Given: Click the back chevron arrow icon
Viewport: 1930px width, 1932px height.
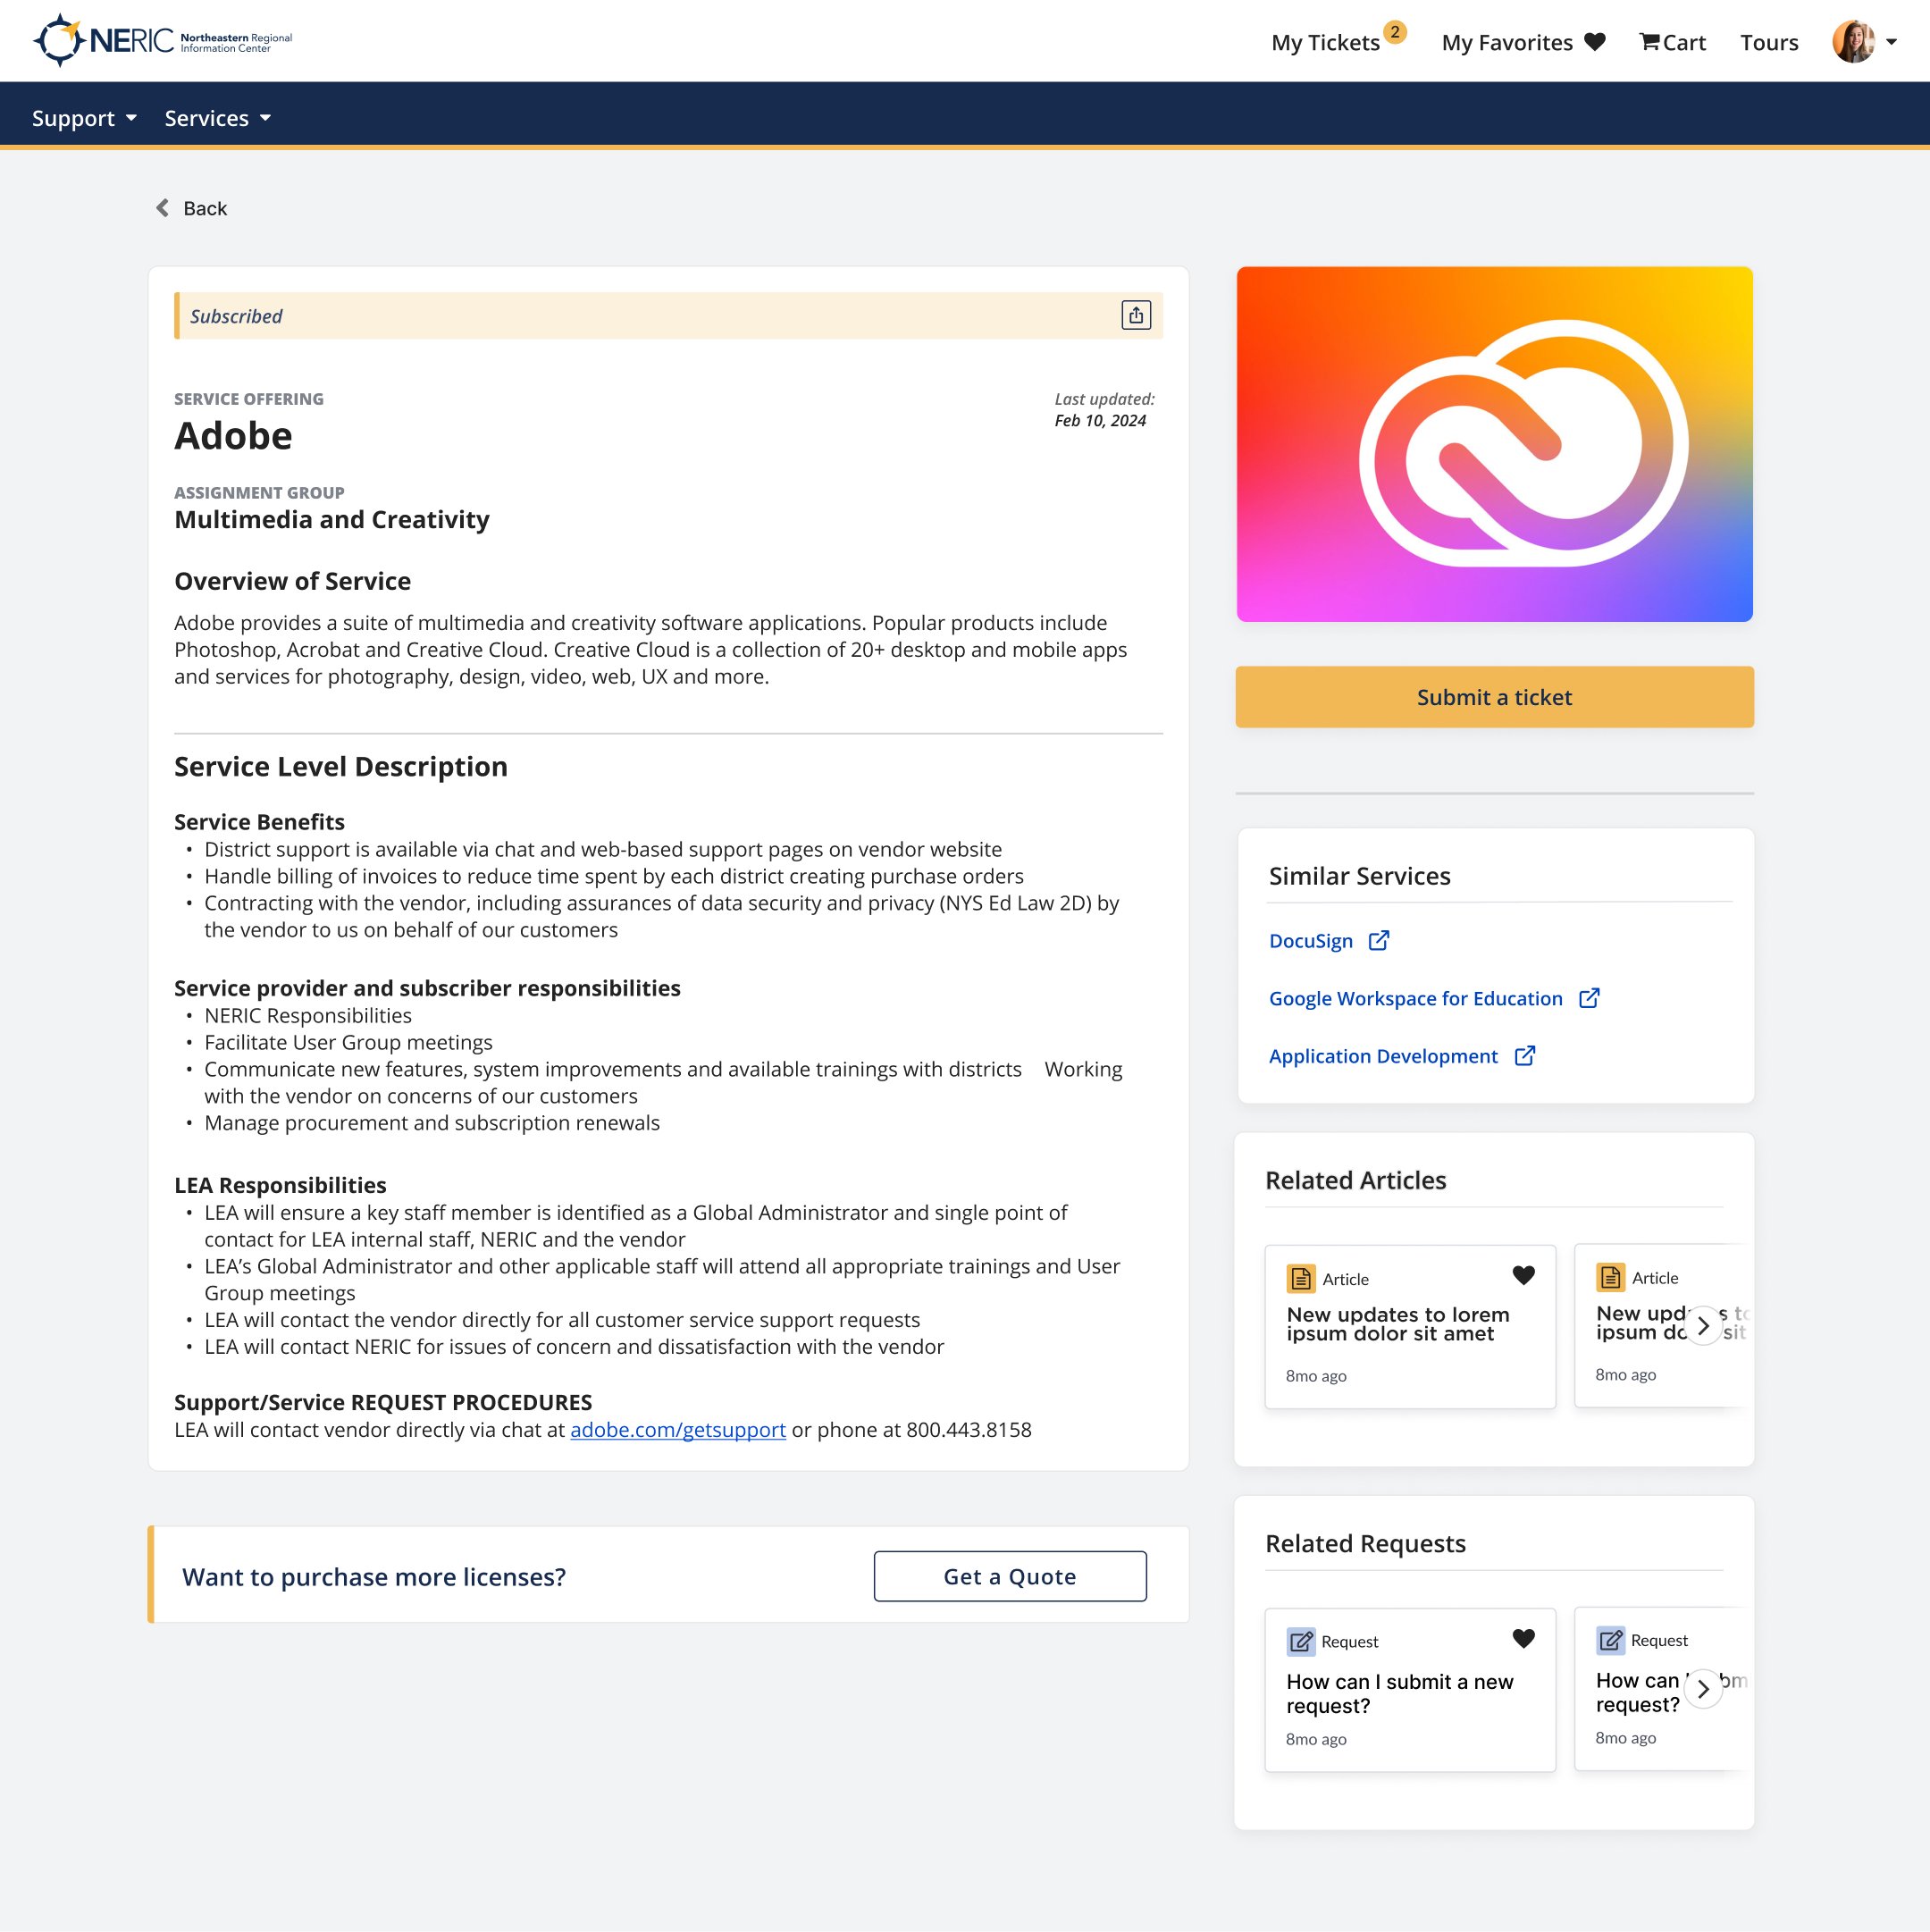Looking at the screenshot, I should 162,208.
